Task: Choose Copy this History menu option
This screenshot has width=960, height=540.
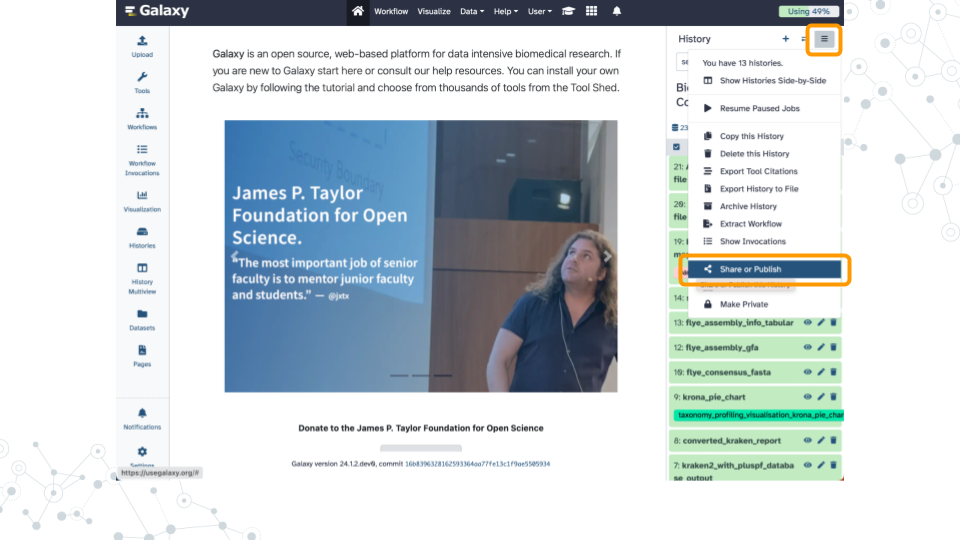Action: [x=751, y=136]
